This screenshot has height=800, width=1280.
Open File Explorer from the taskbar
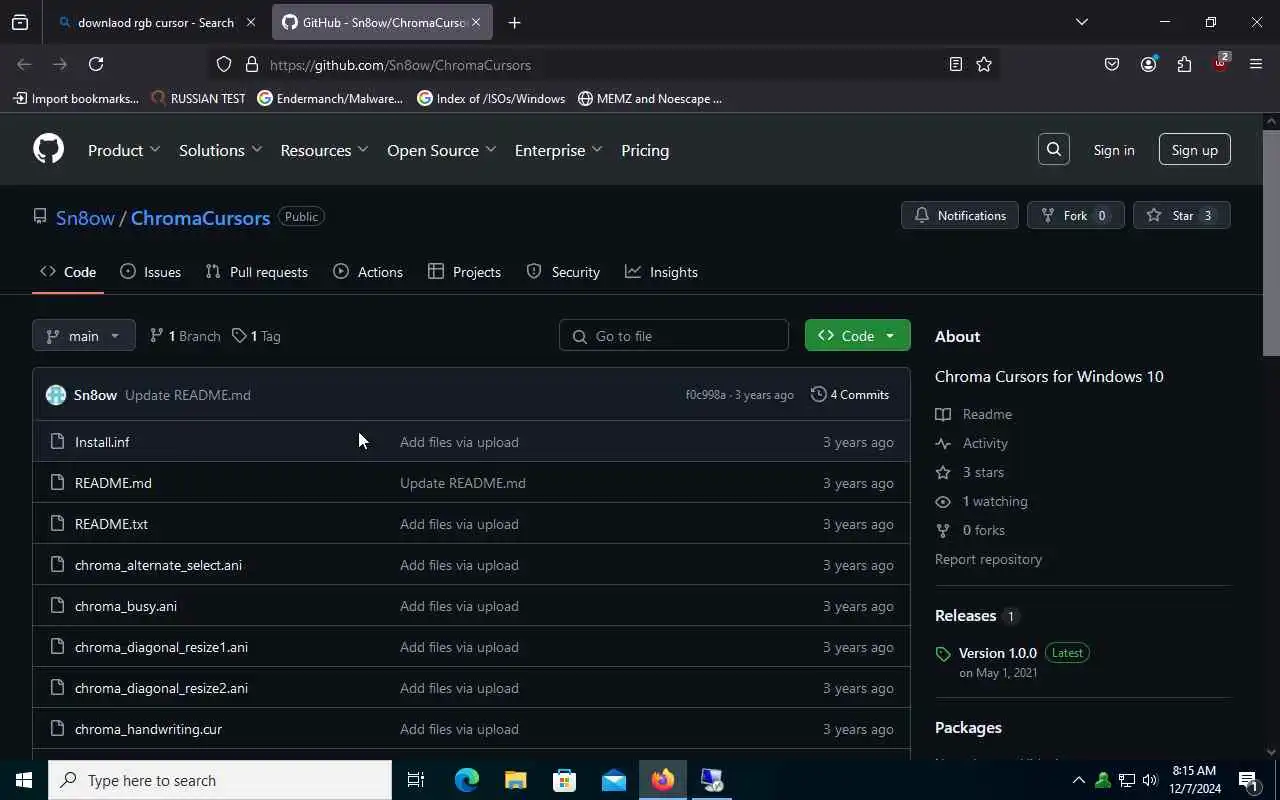pos(515,780)
